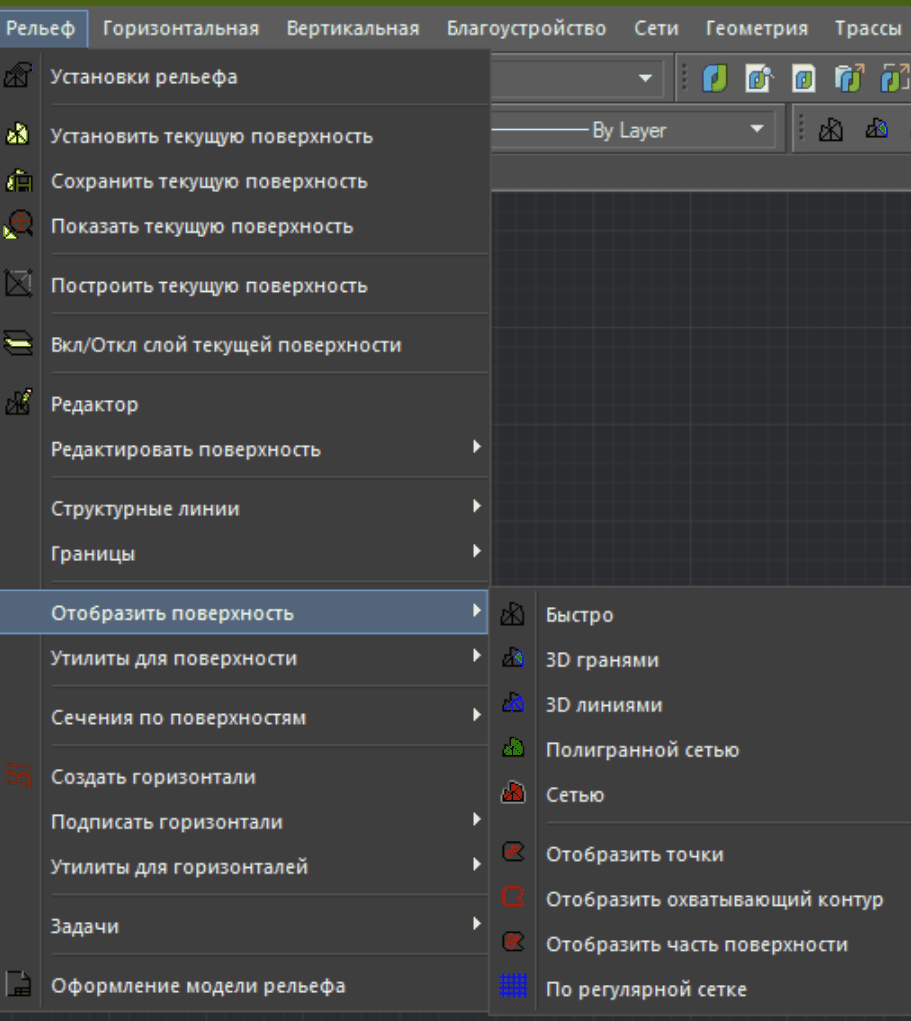Image resolution: width=911 pixels, height=1021 pixels.
Task: Click the Редактор icon in menu
Action: point(18,404)
